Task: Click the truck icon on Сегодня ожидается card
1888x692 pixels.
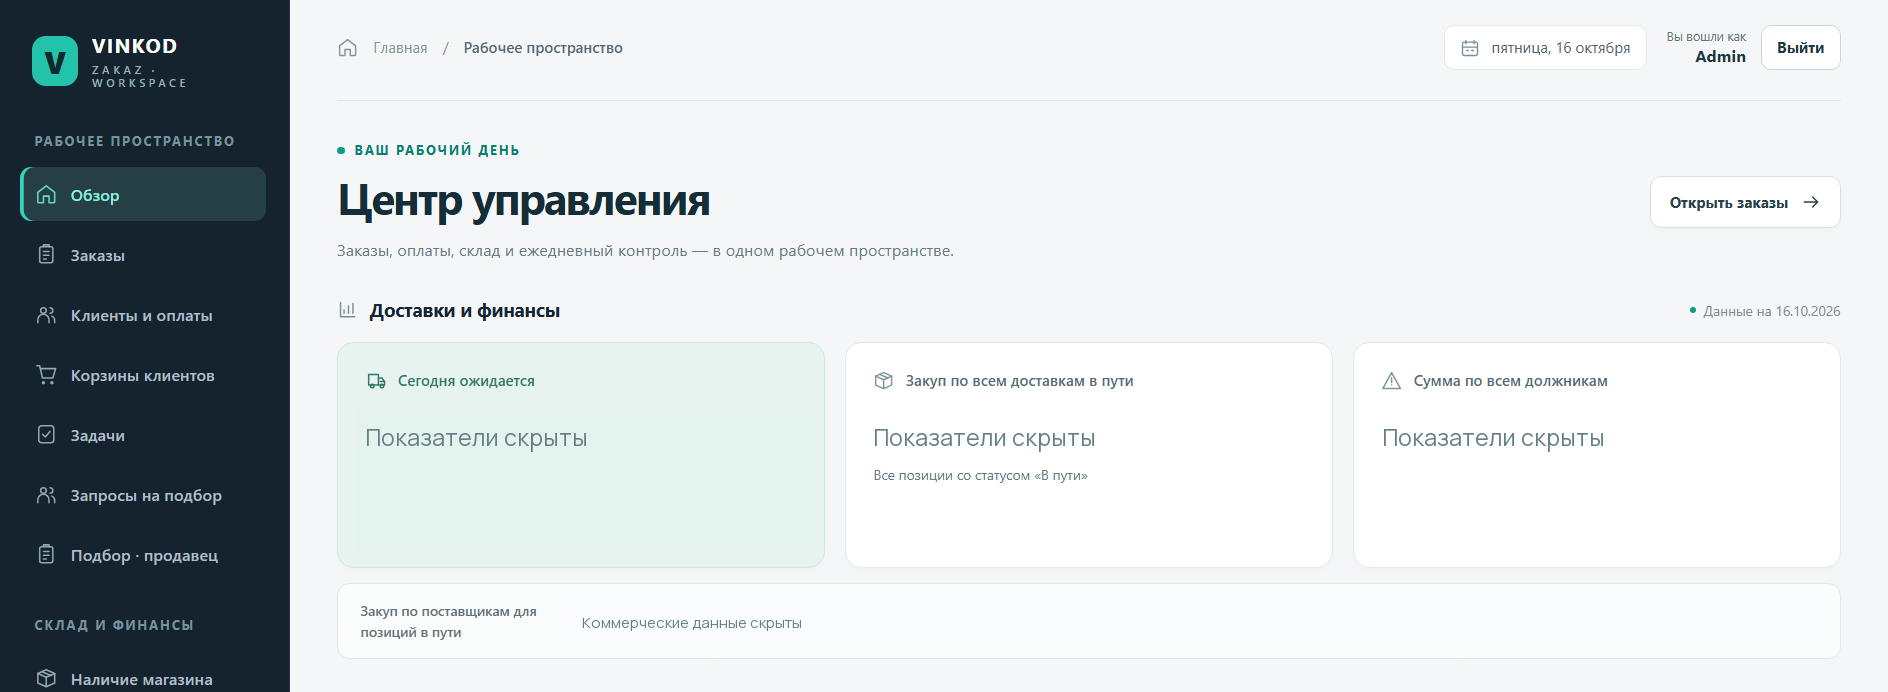Action: [376, 381]
